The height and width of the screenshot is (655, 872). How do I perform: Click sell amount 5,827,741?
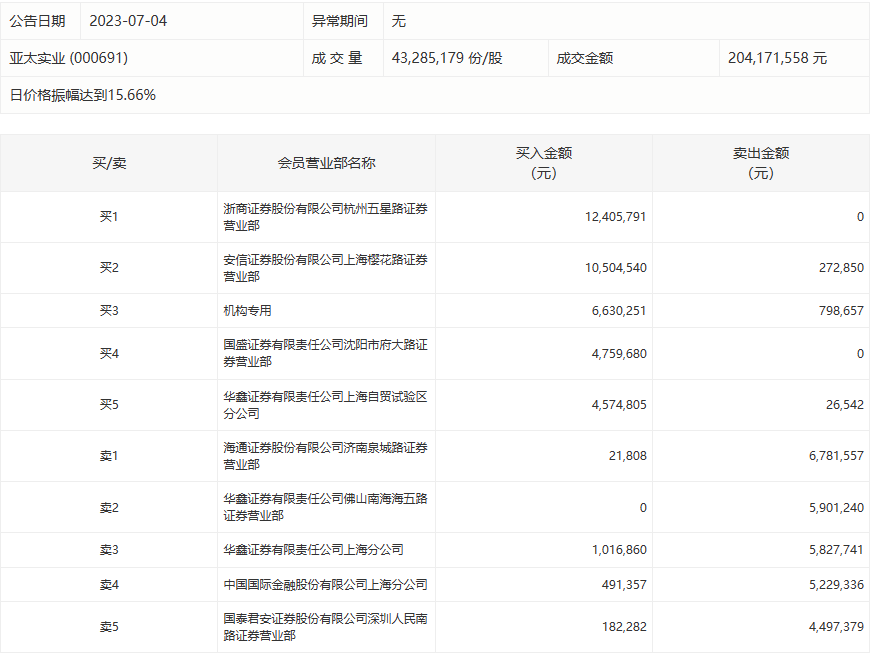pos(836,550)
